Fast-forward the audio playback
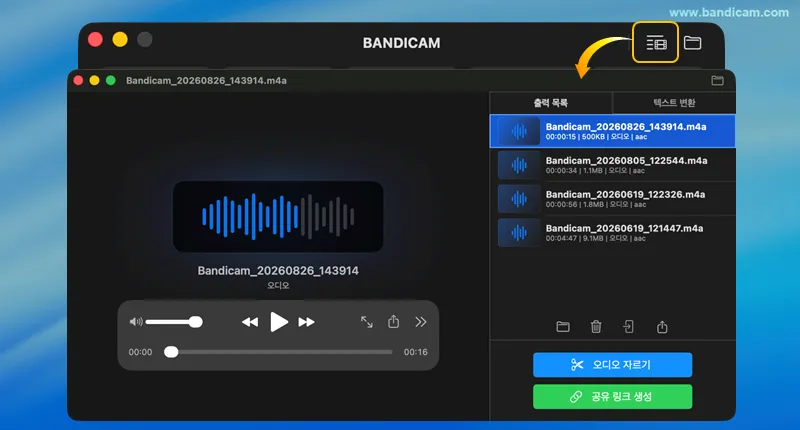 (x=306, y=322)
